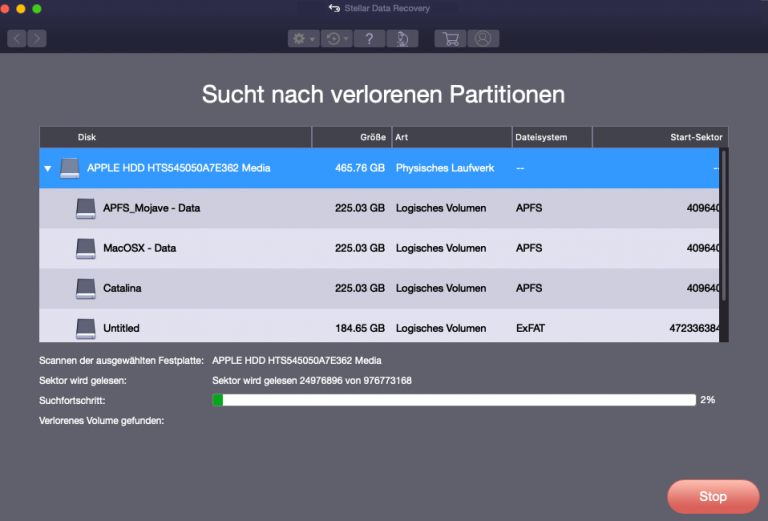Click the drive icon of Untitled
Image resolution: width=768 pixels, height=521 pixels.
86,328
